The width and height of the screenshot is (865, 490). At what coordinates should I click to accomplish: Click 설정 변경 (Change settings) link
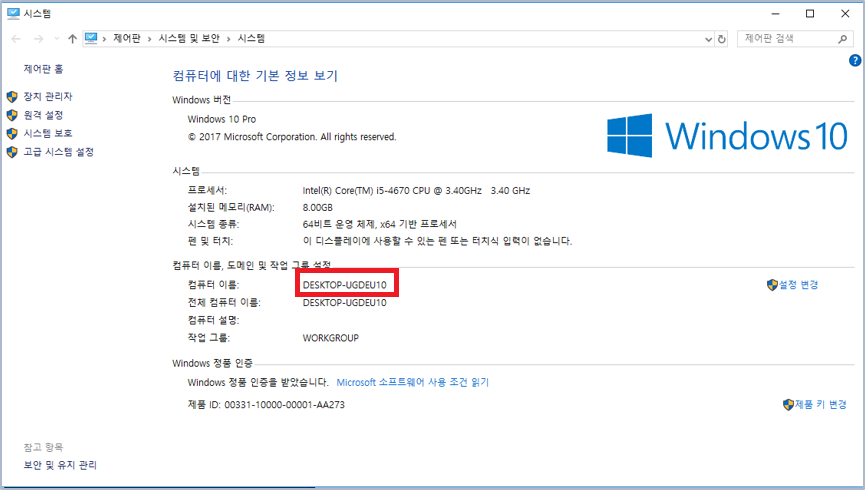coord(798,285)
